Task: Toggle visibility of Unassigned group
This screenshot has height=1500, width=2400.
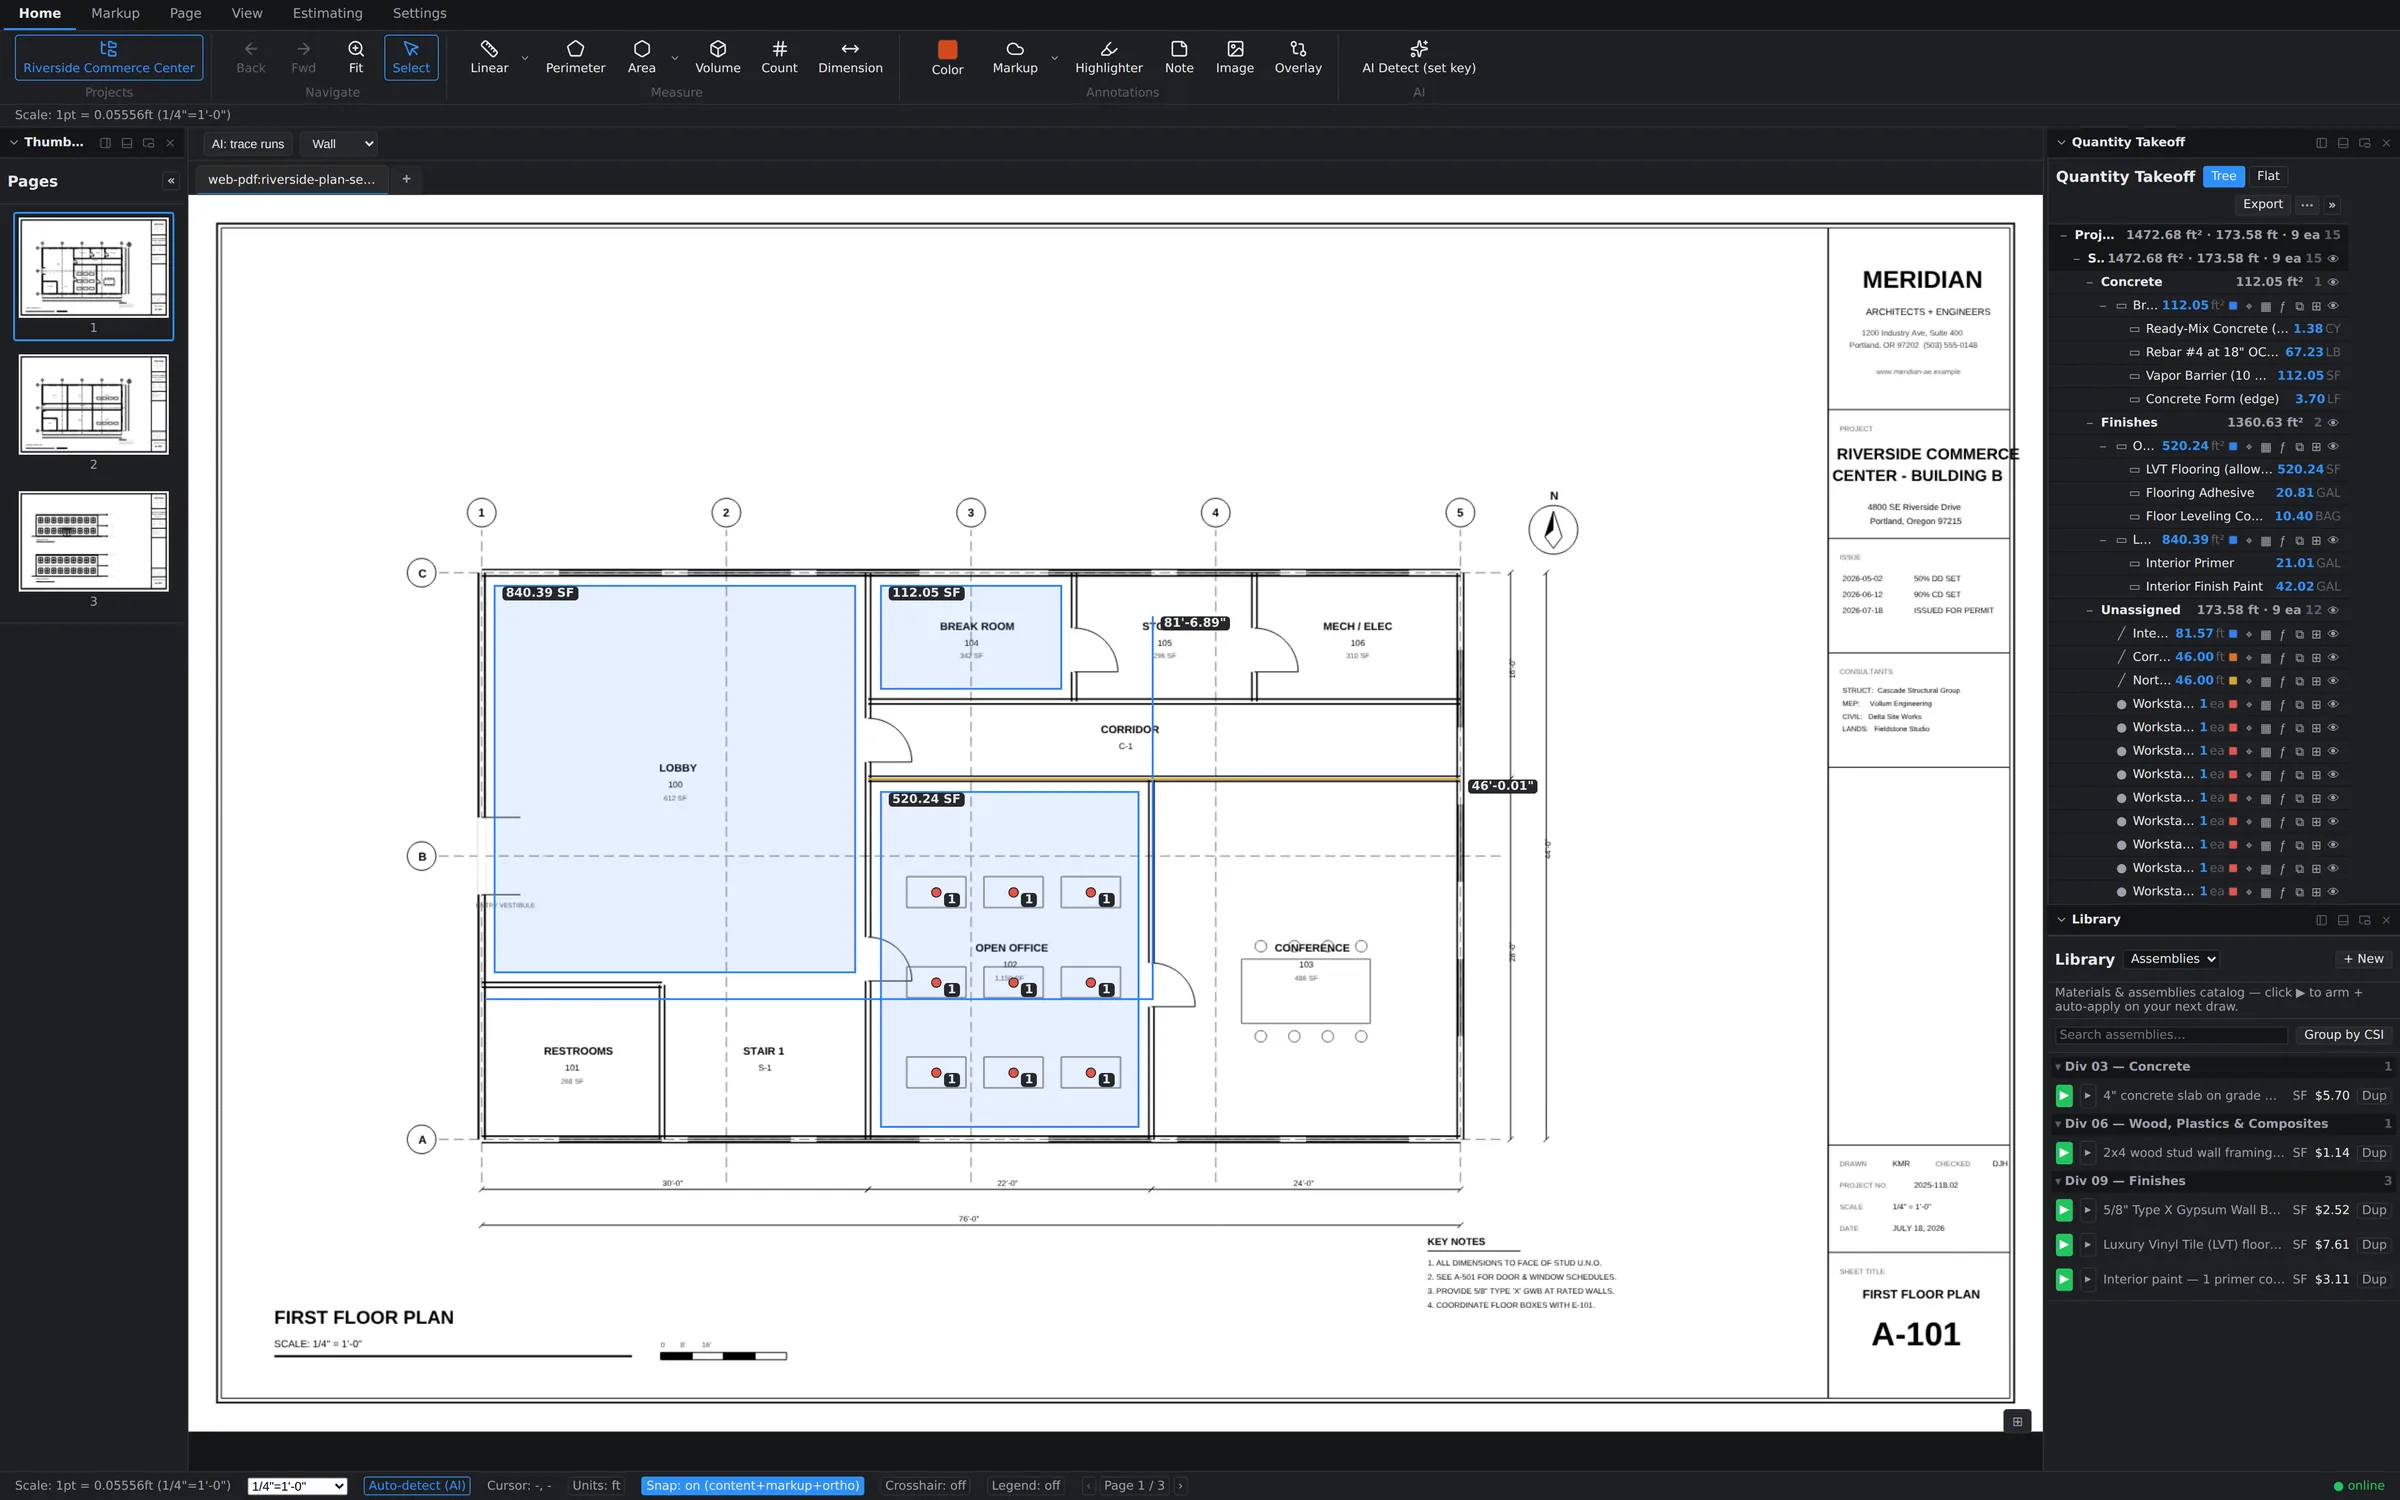Action: click(2333, 610)
